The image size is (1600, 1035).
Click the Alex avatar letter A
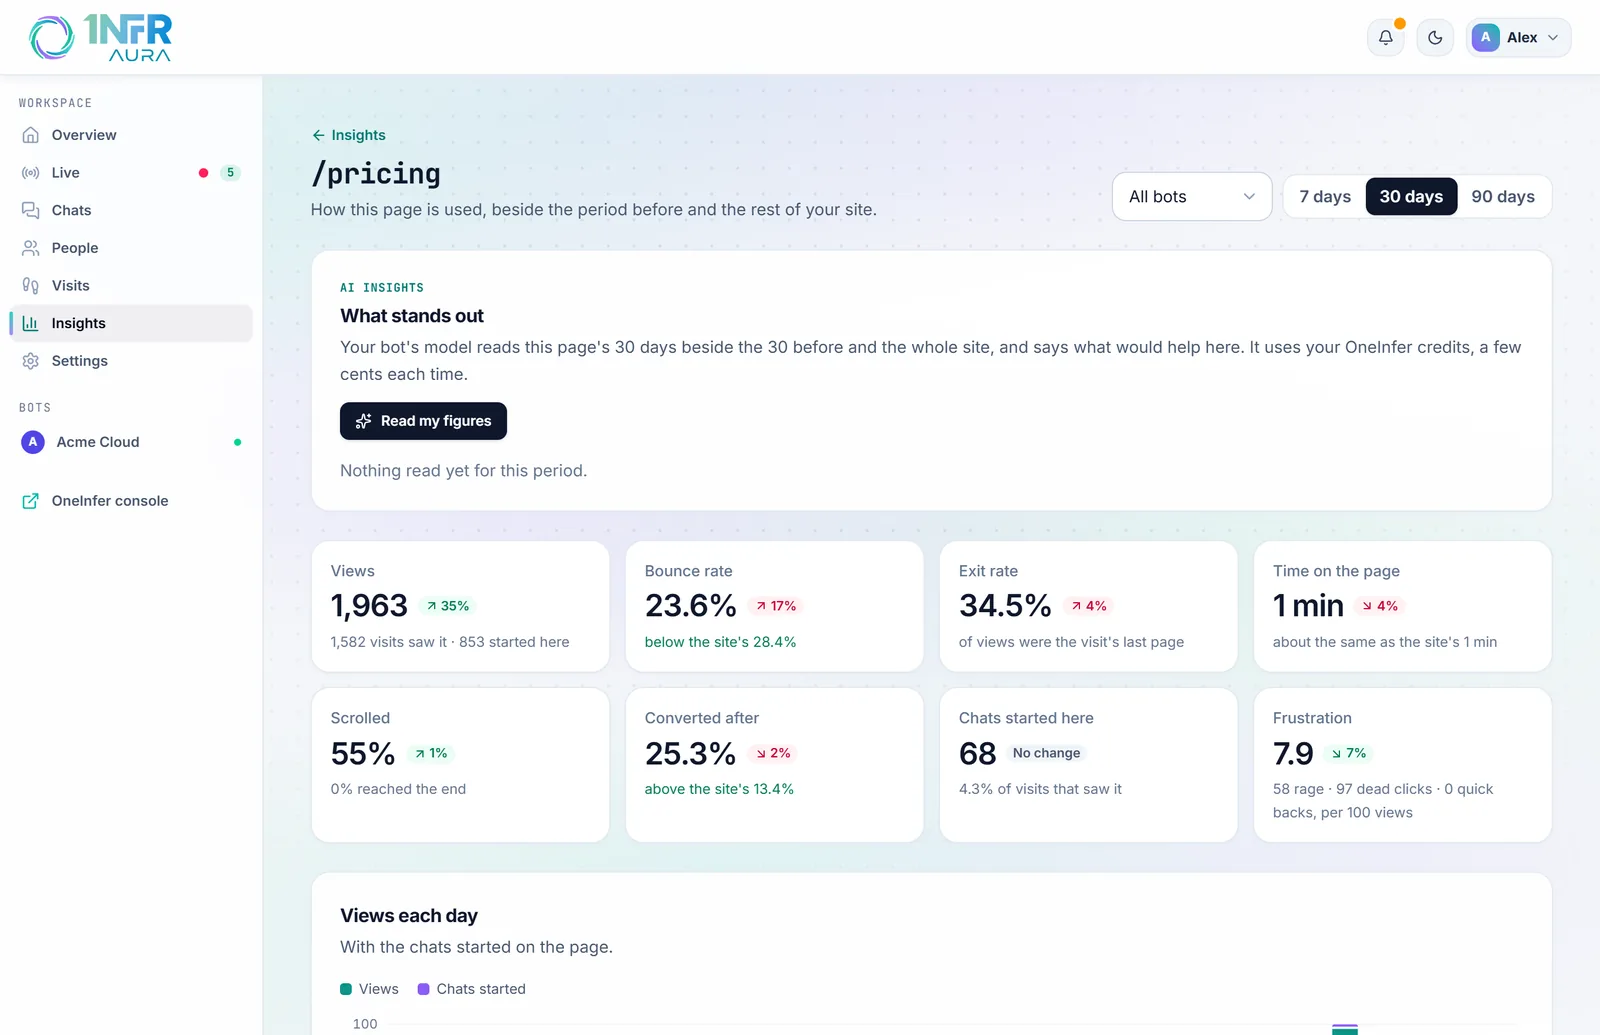[x=1485, y=37]
